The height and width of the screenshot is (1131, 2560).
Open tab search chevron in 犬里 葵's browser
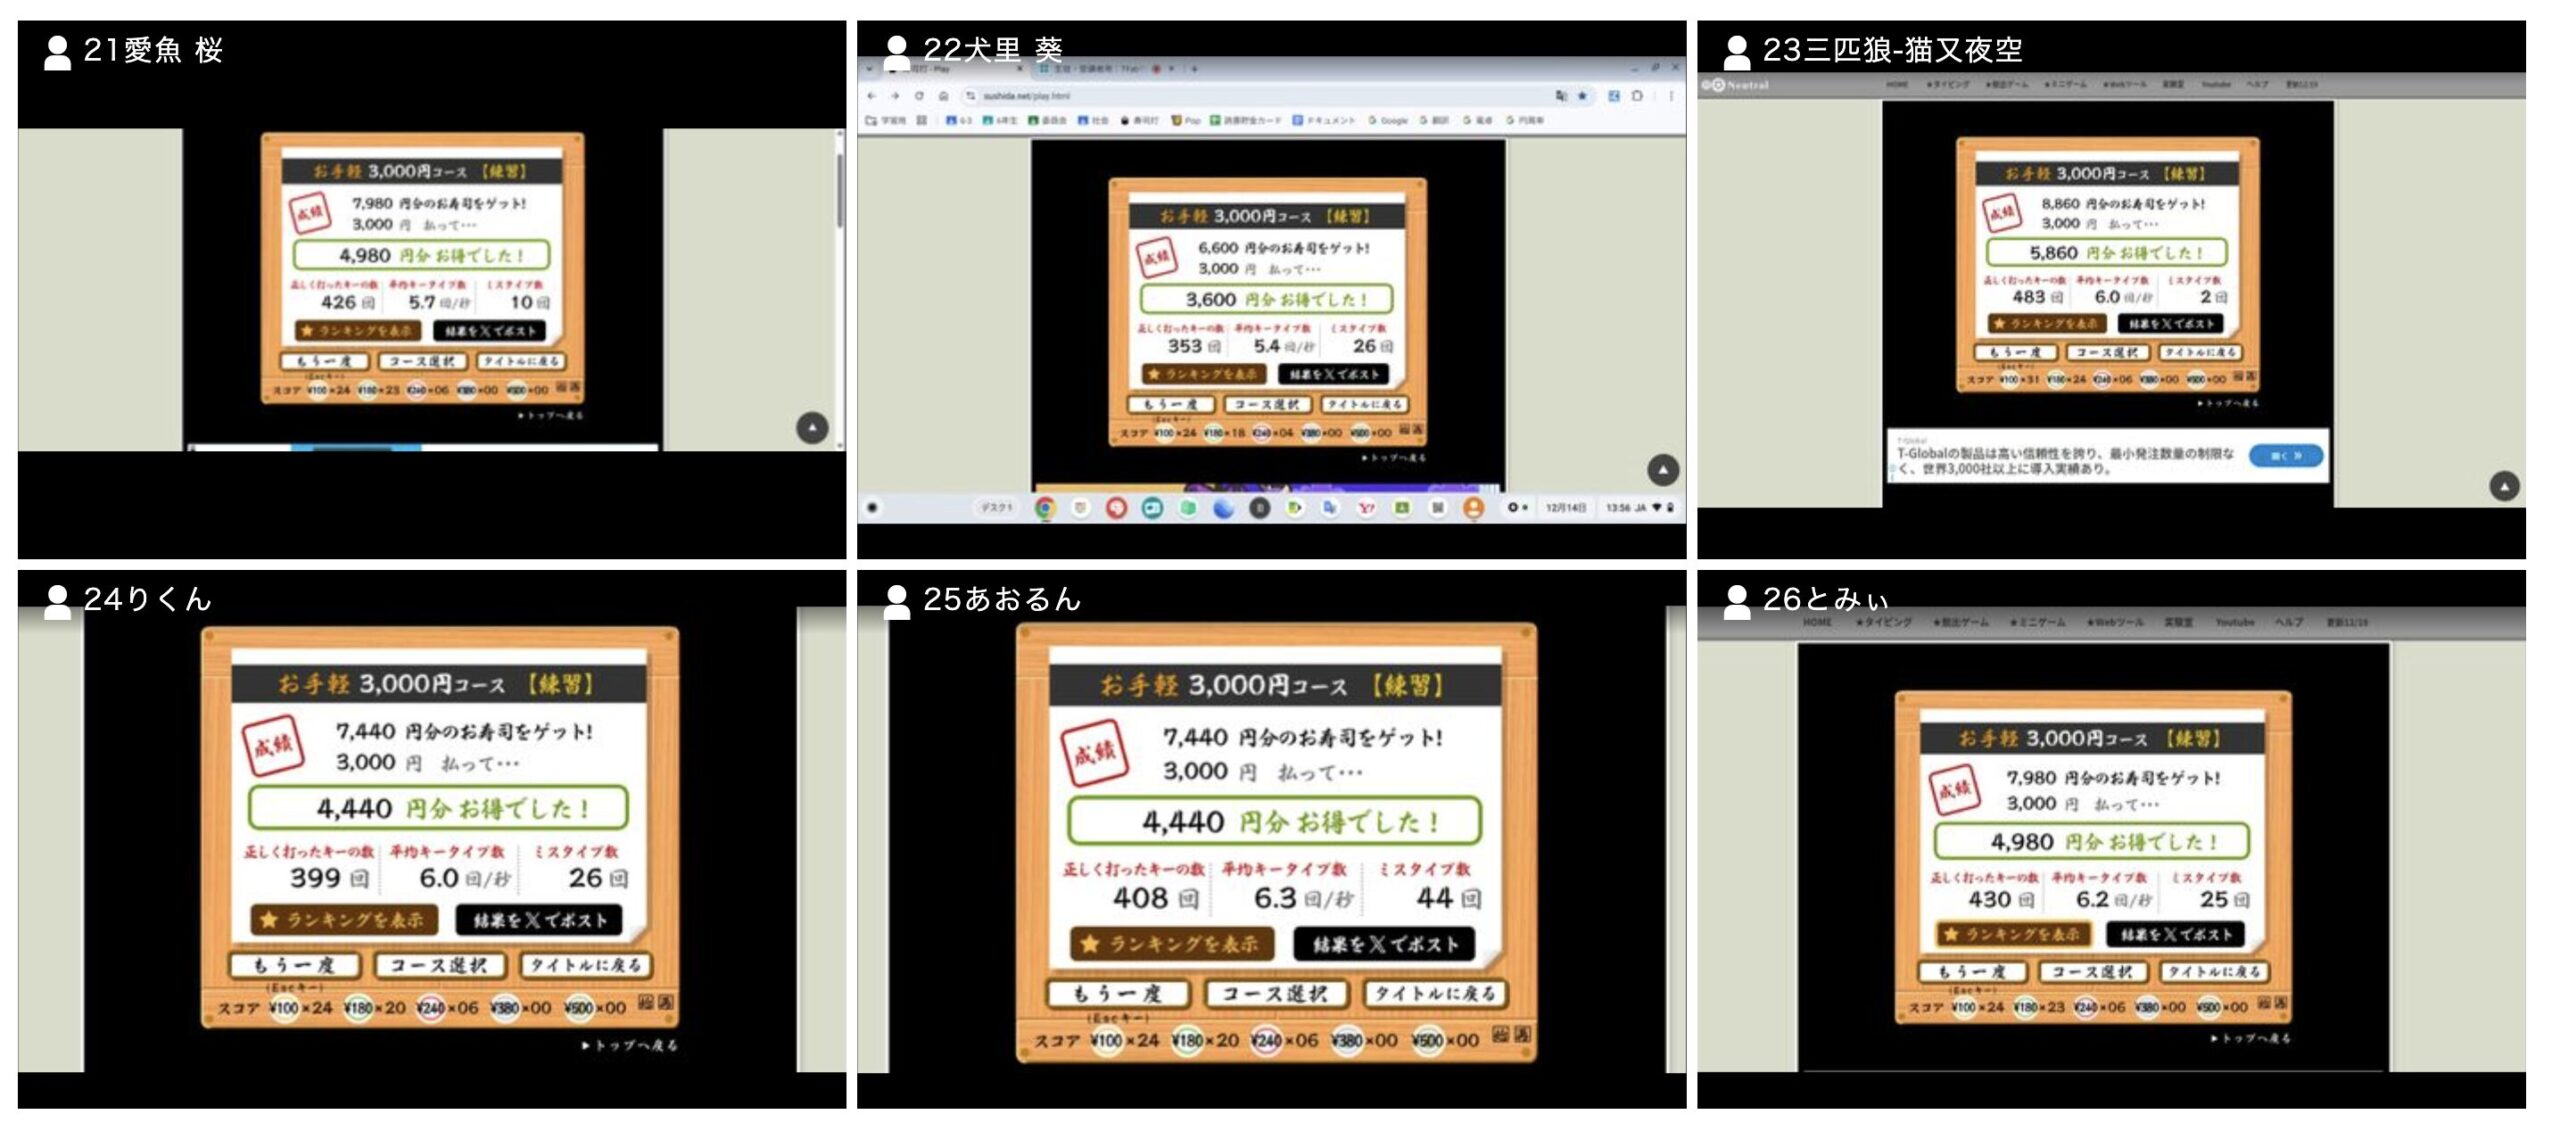pos(869,69)
